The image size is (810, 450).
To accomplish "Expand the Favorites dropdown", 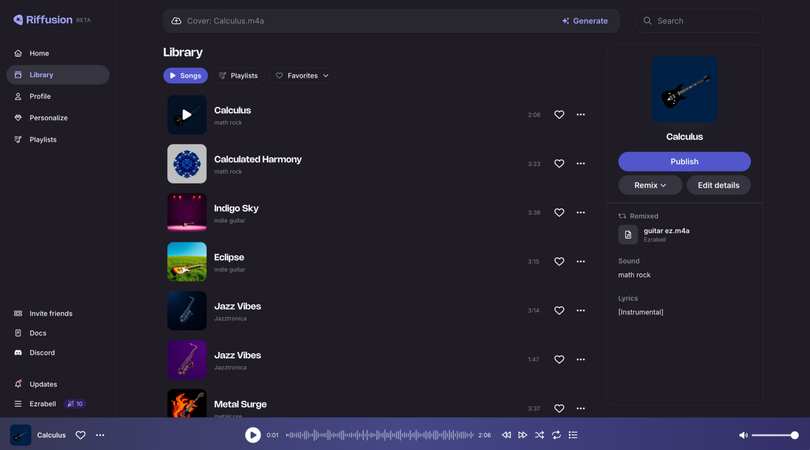I will click(x=302, y=75).
